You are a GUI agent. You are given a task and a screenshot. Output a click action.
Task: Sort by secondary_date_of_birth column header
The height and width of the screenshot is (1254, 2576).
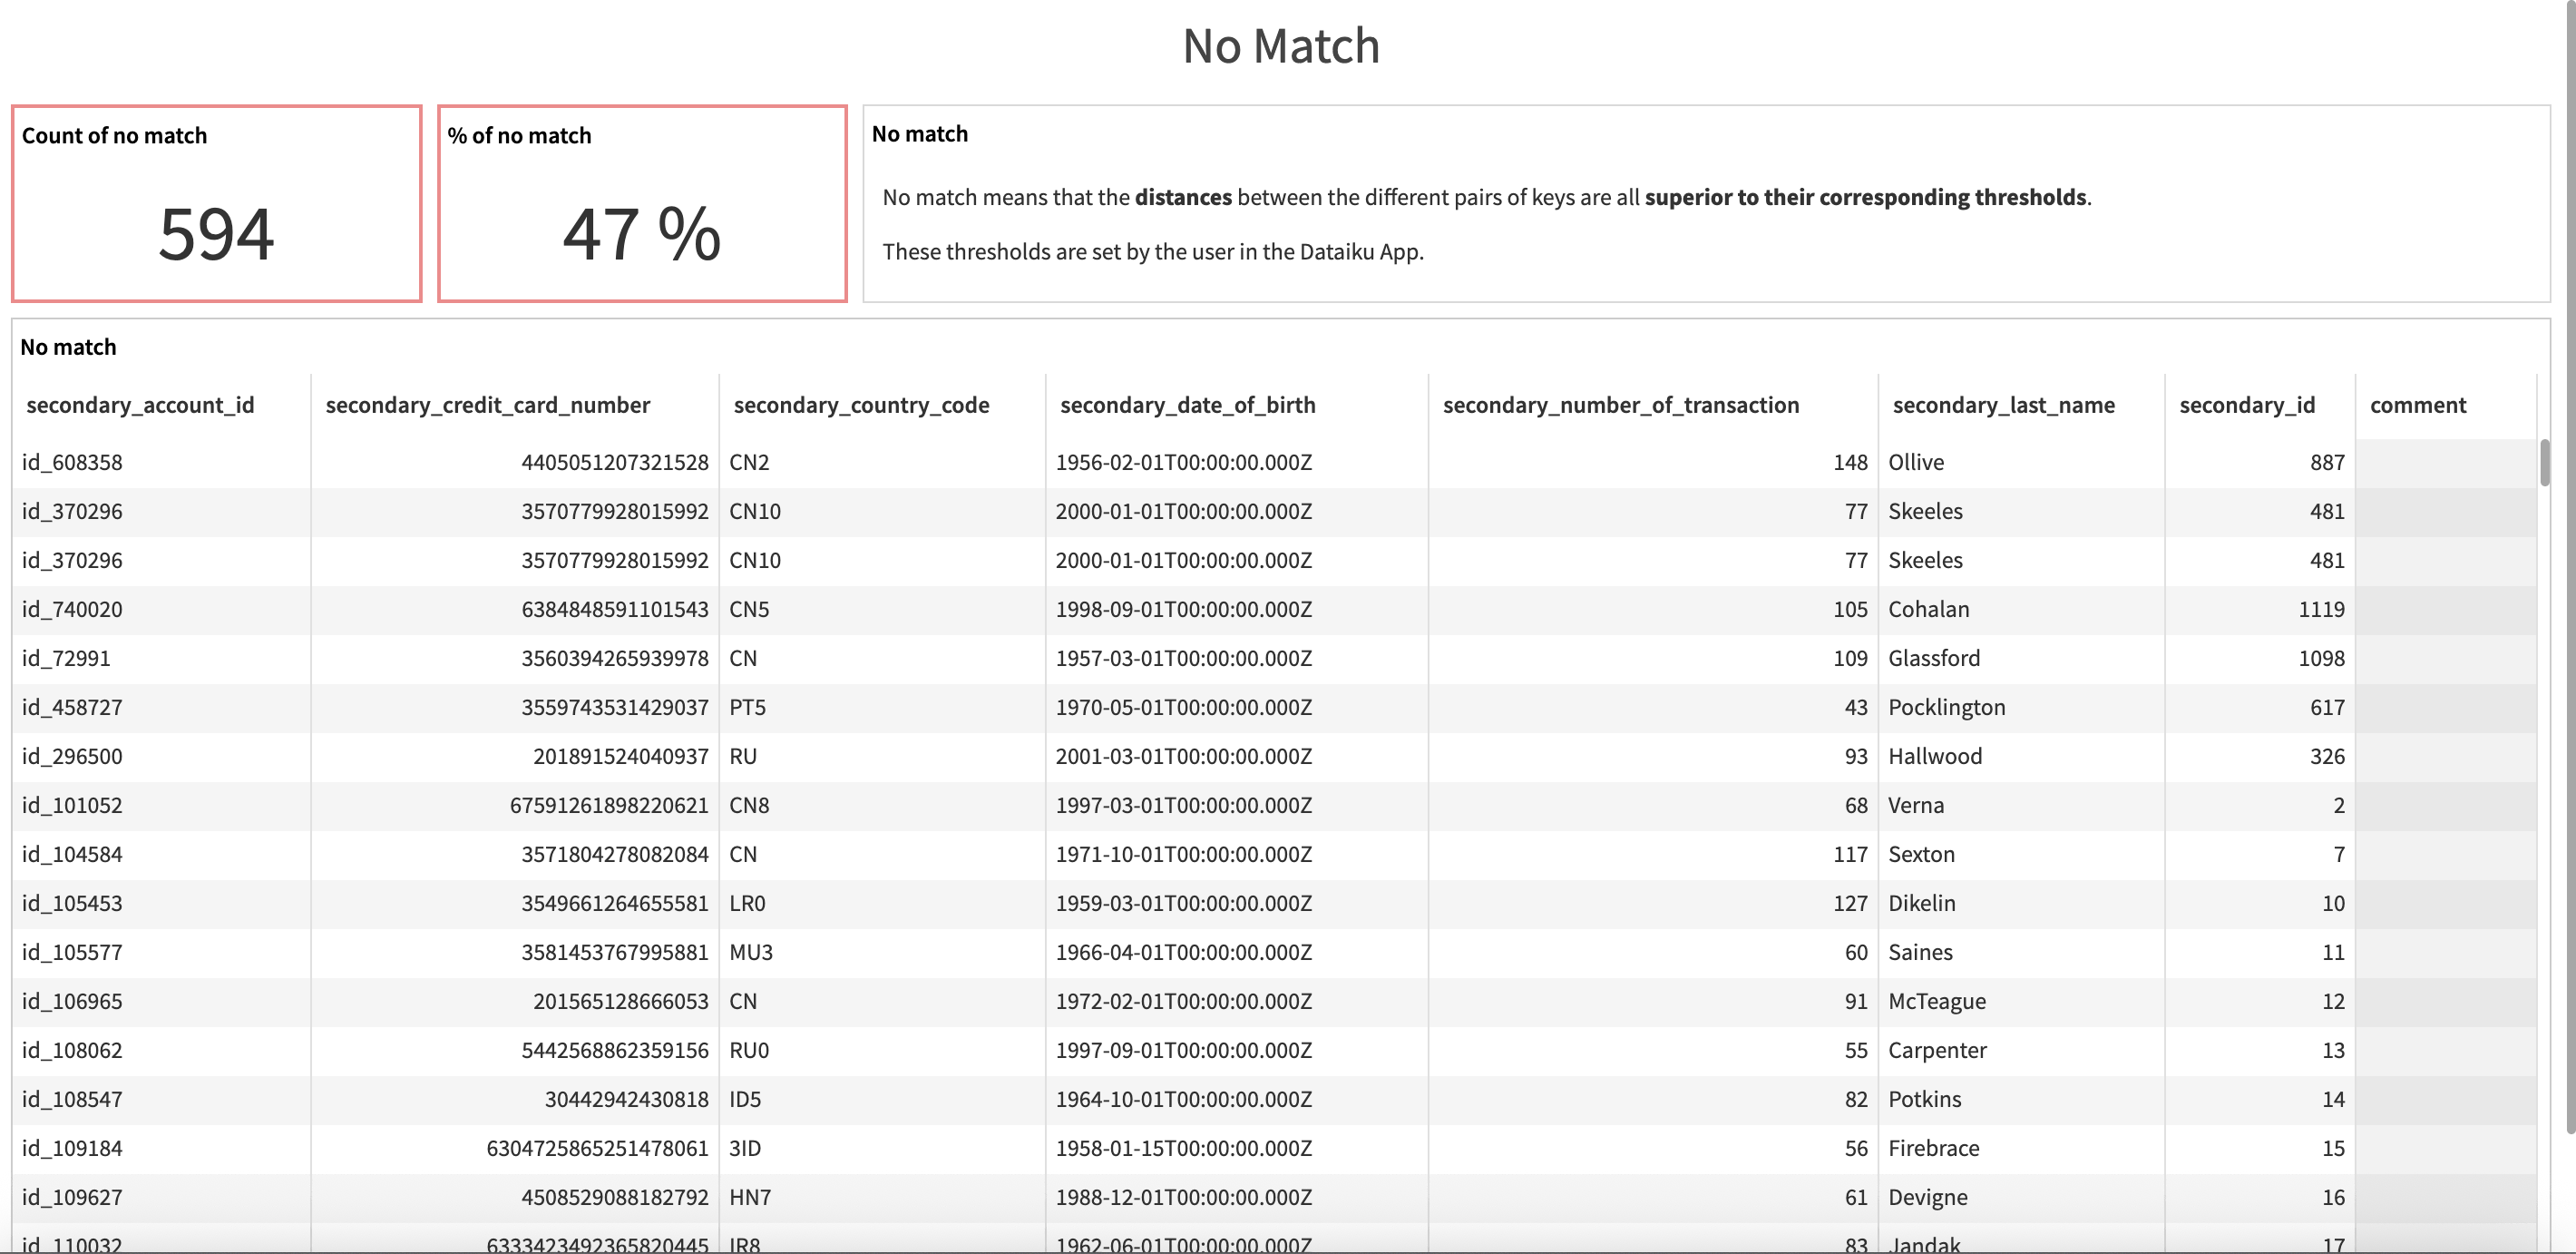1187,405
